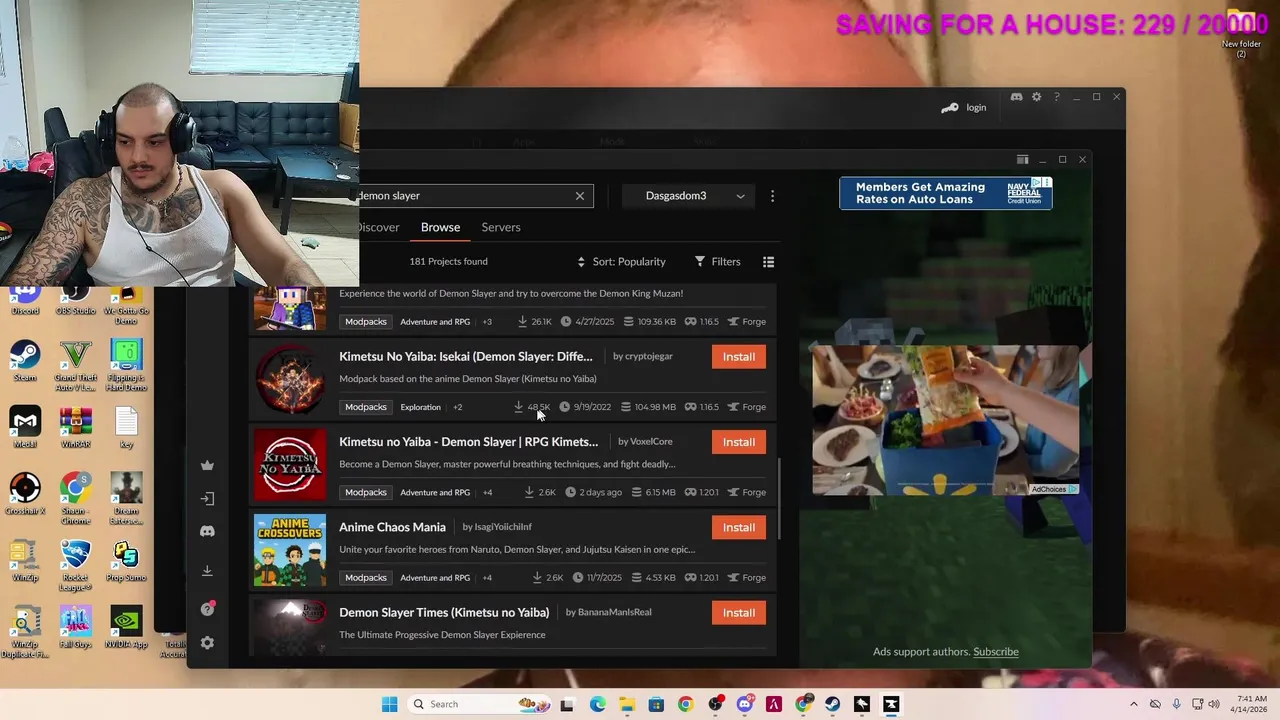Click volume speaker icon in system tray
Image resolution: width=1280 pixels, height=720 pixels.
point(1214,704)
